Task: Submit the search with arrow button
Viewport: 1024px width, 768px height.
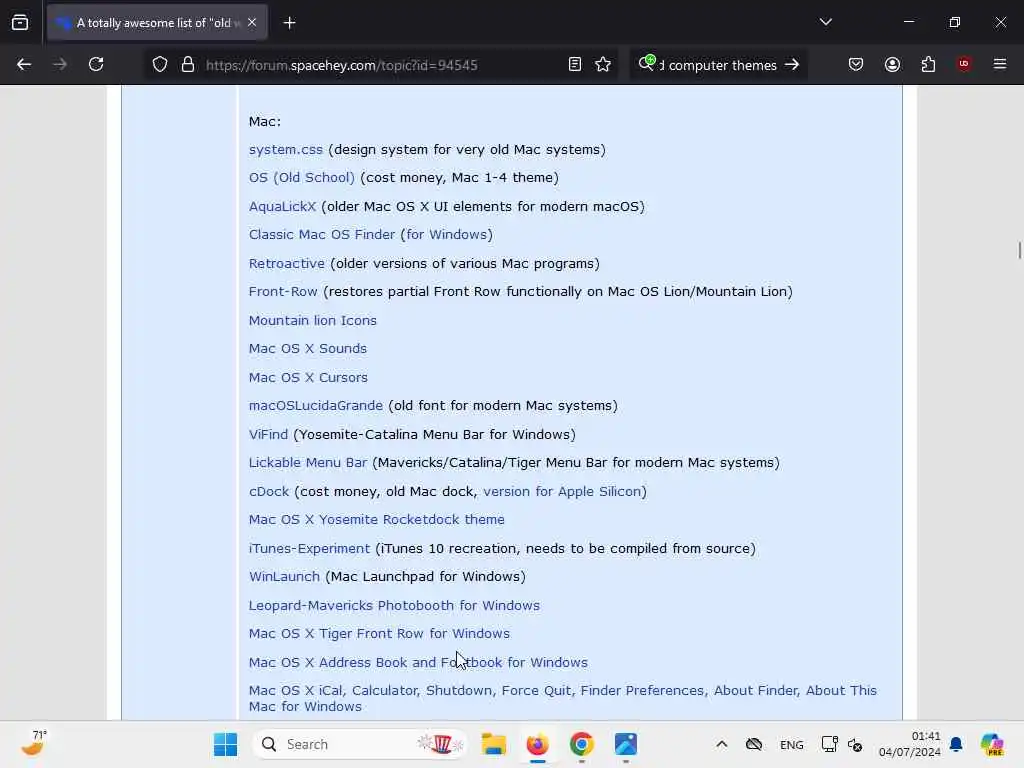Action: click(x=792, y=65)
